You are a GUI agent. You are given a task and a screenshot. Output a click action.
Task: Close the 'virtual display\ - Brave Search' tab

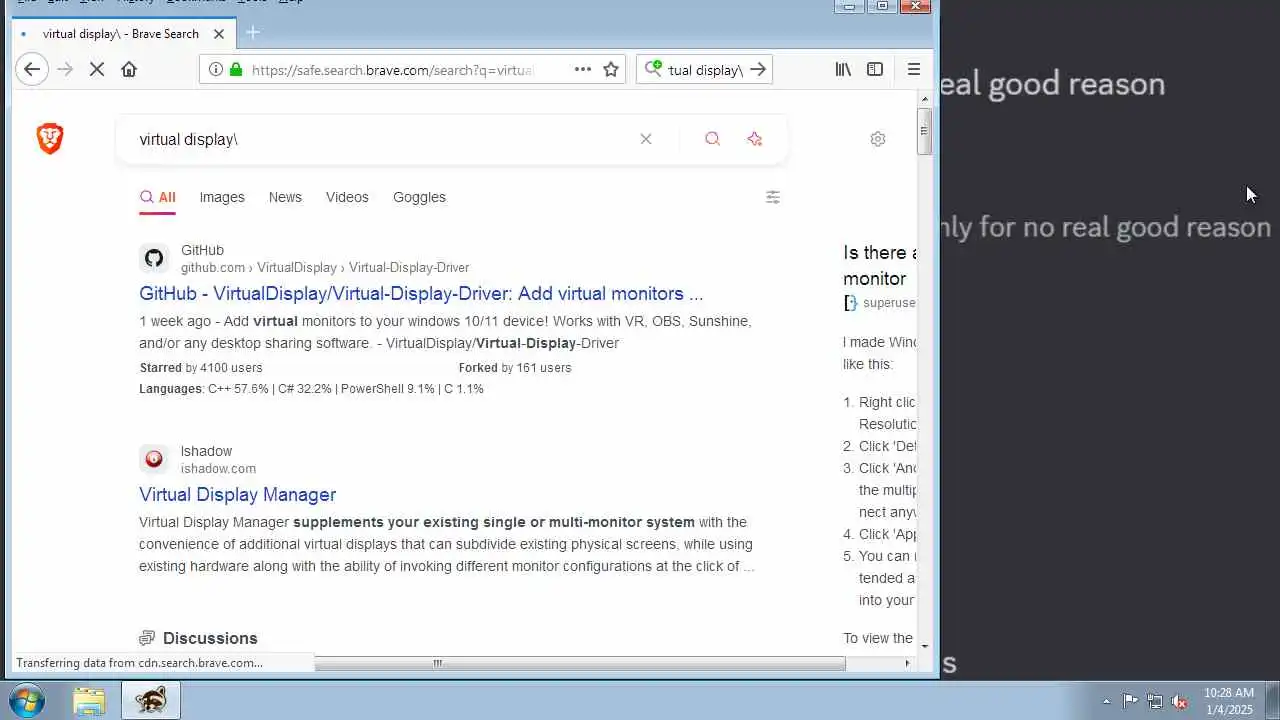tap(219, 34)
